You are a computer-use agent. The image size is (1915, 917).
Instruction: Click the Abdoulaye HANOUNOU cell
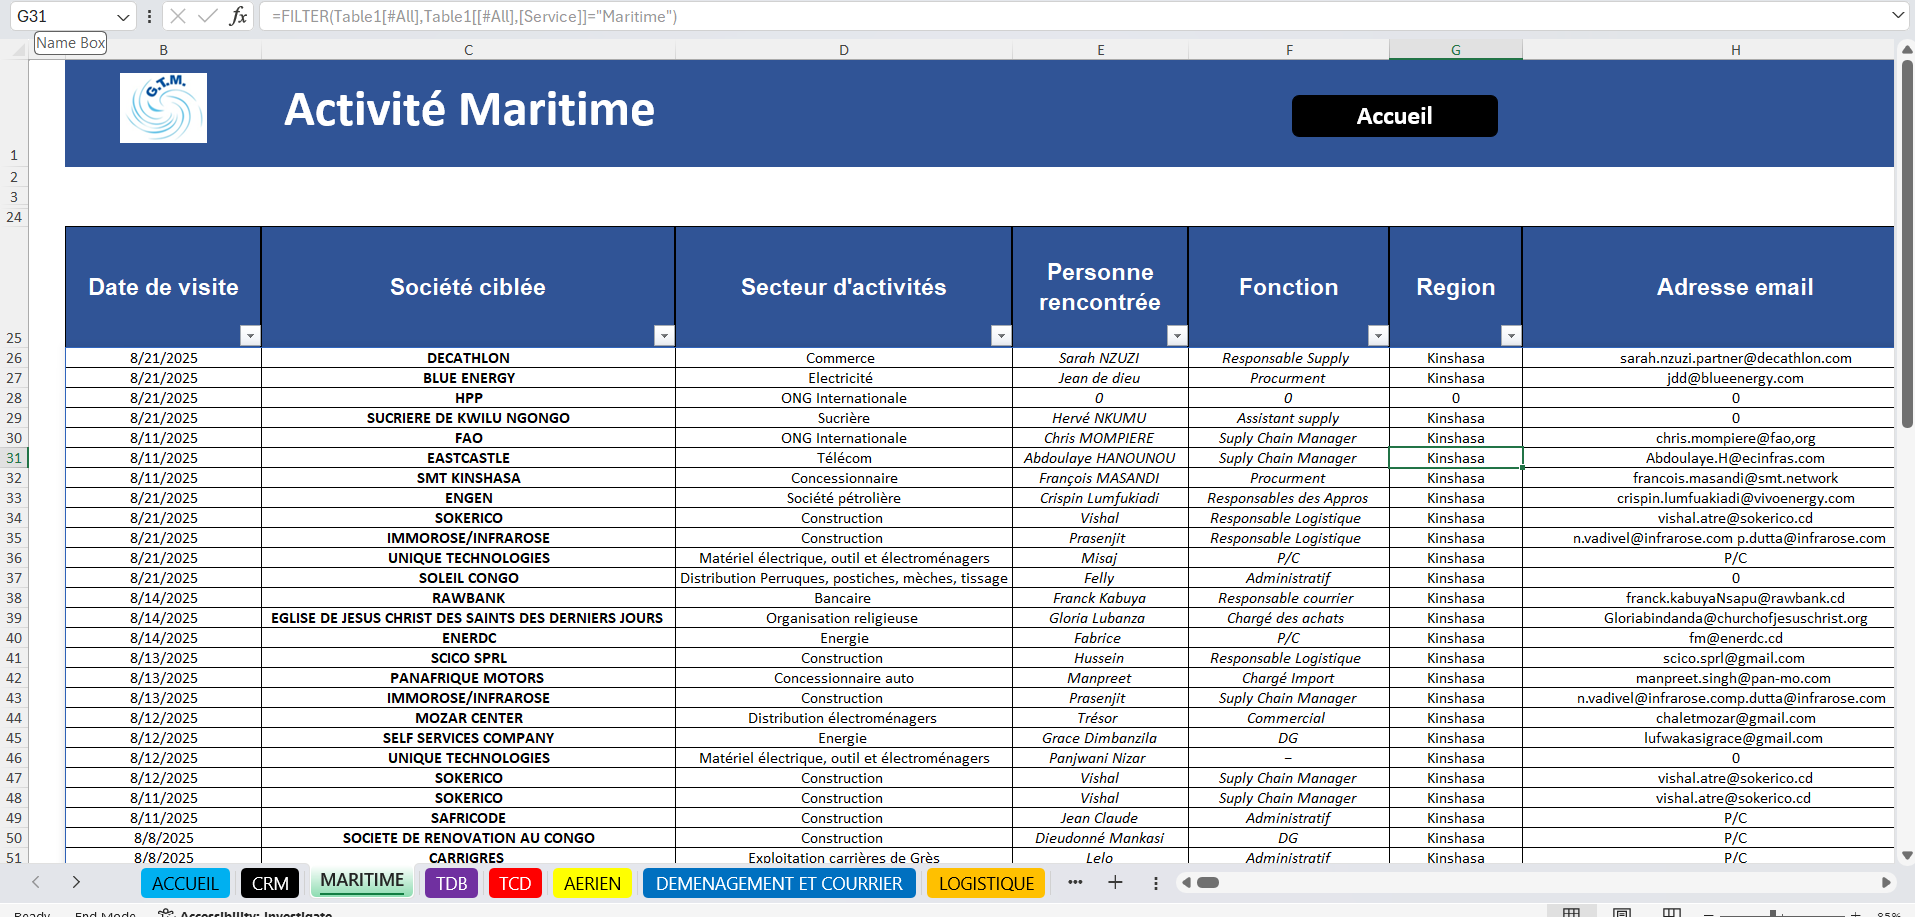pyautogui.click(x=1100, y=458)
